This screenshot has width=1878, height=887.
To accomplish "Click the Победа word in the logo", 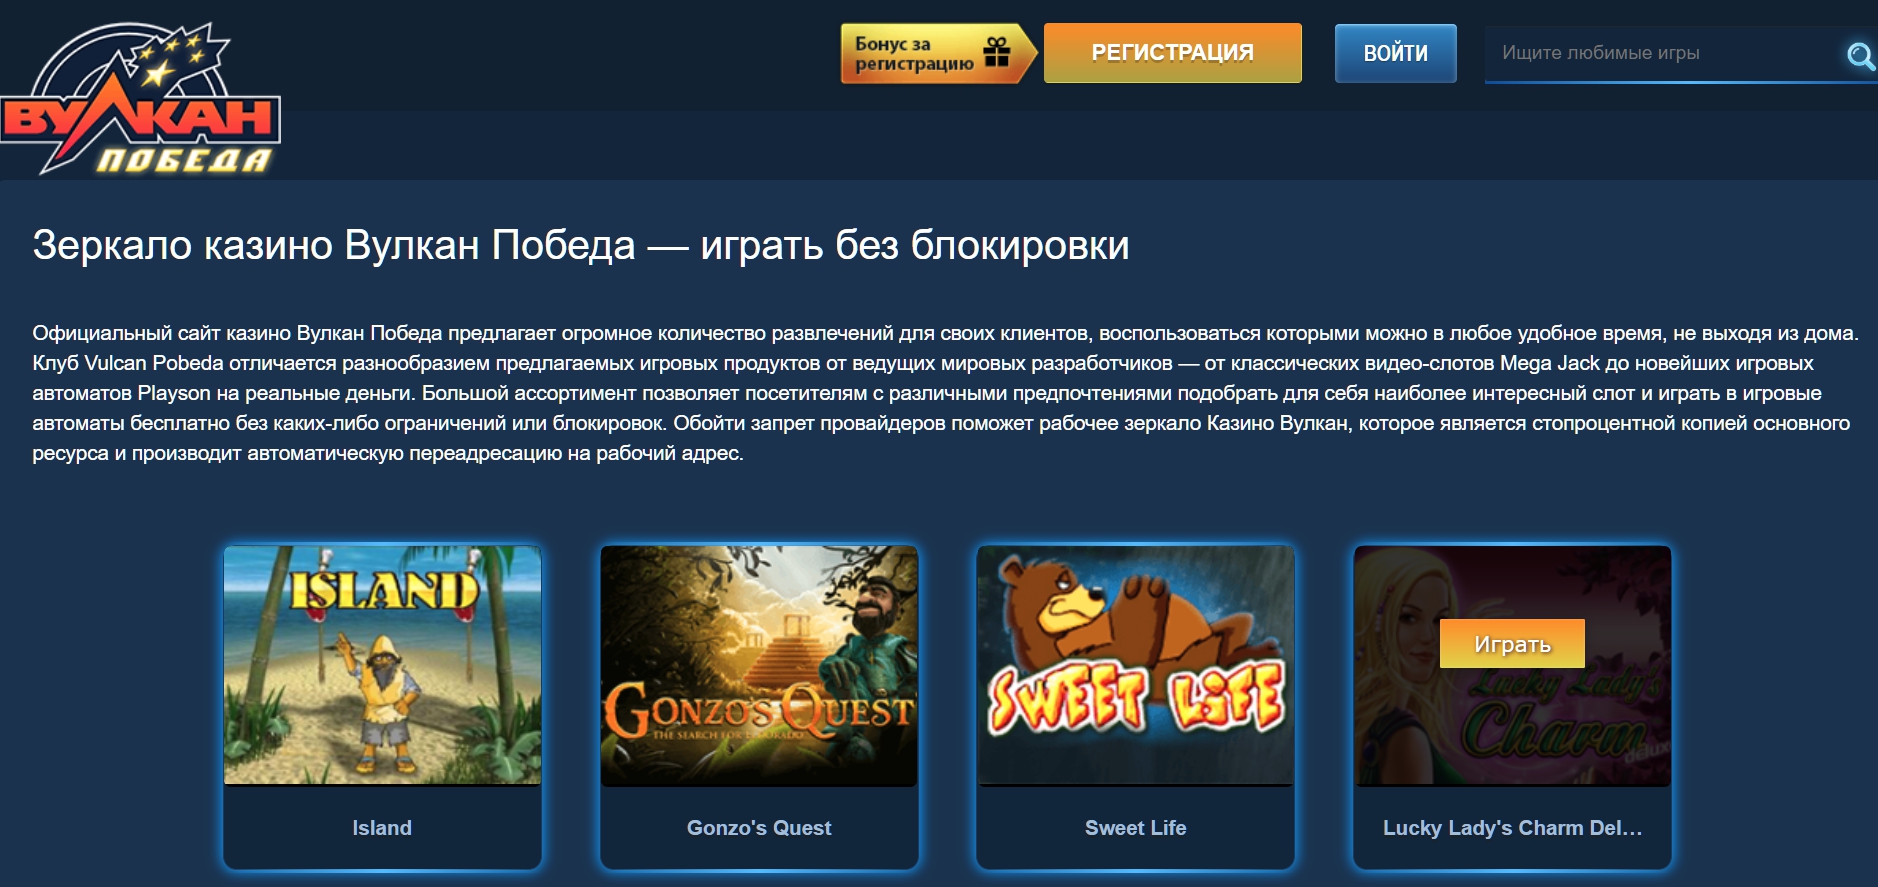I will 183,161.
